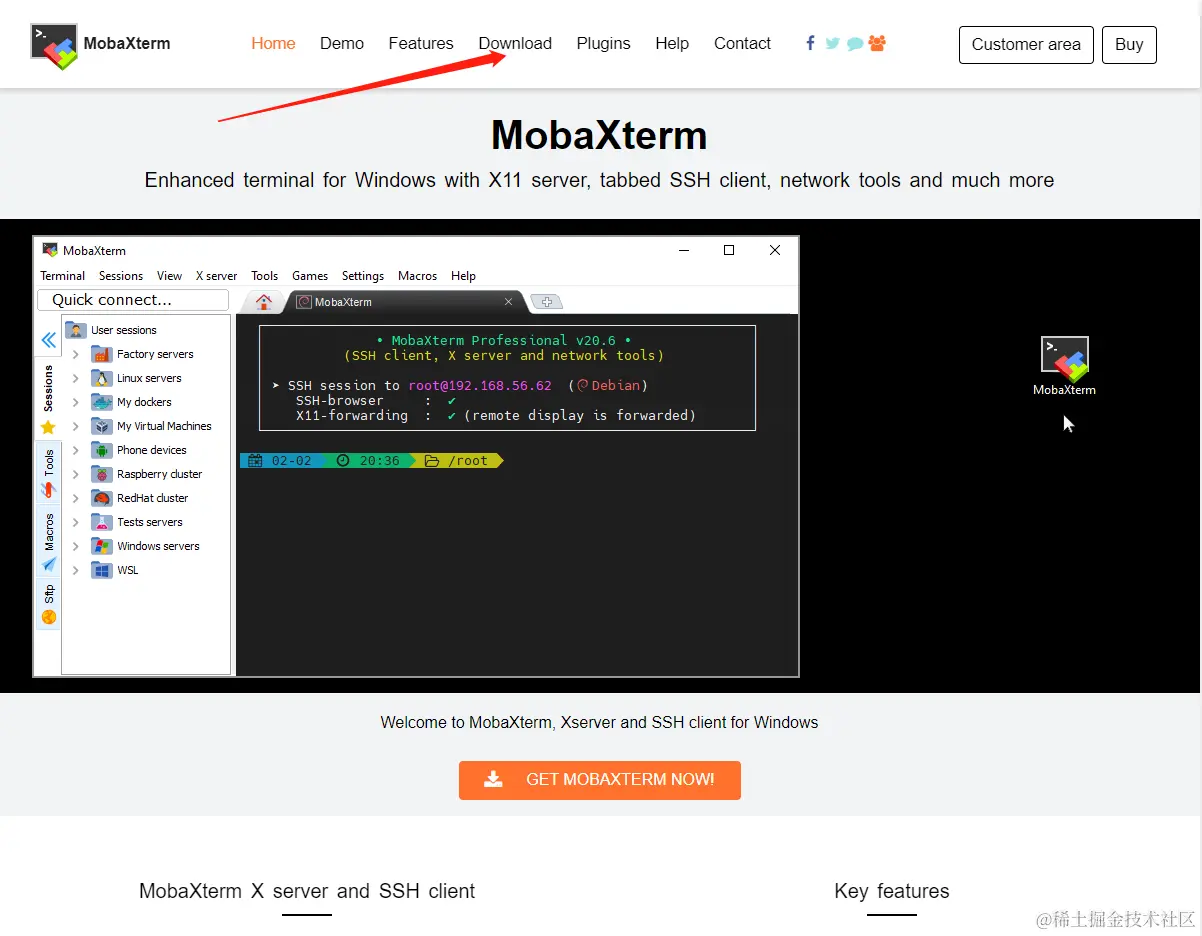
Task: Expand the My Virtual Machines node
Action: (75, 426)
